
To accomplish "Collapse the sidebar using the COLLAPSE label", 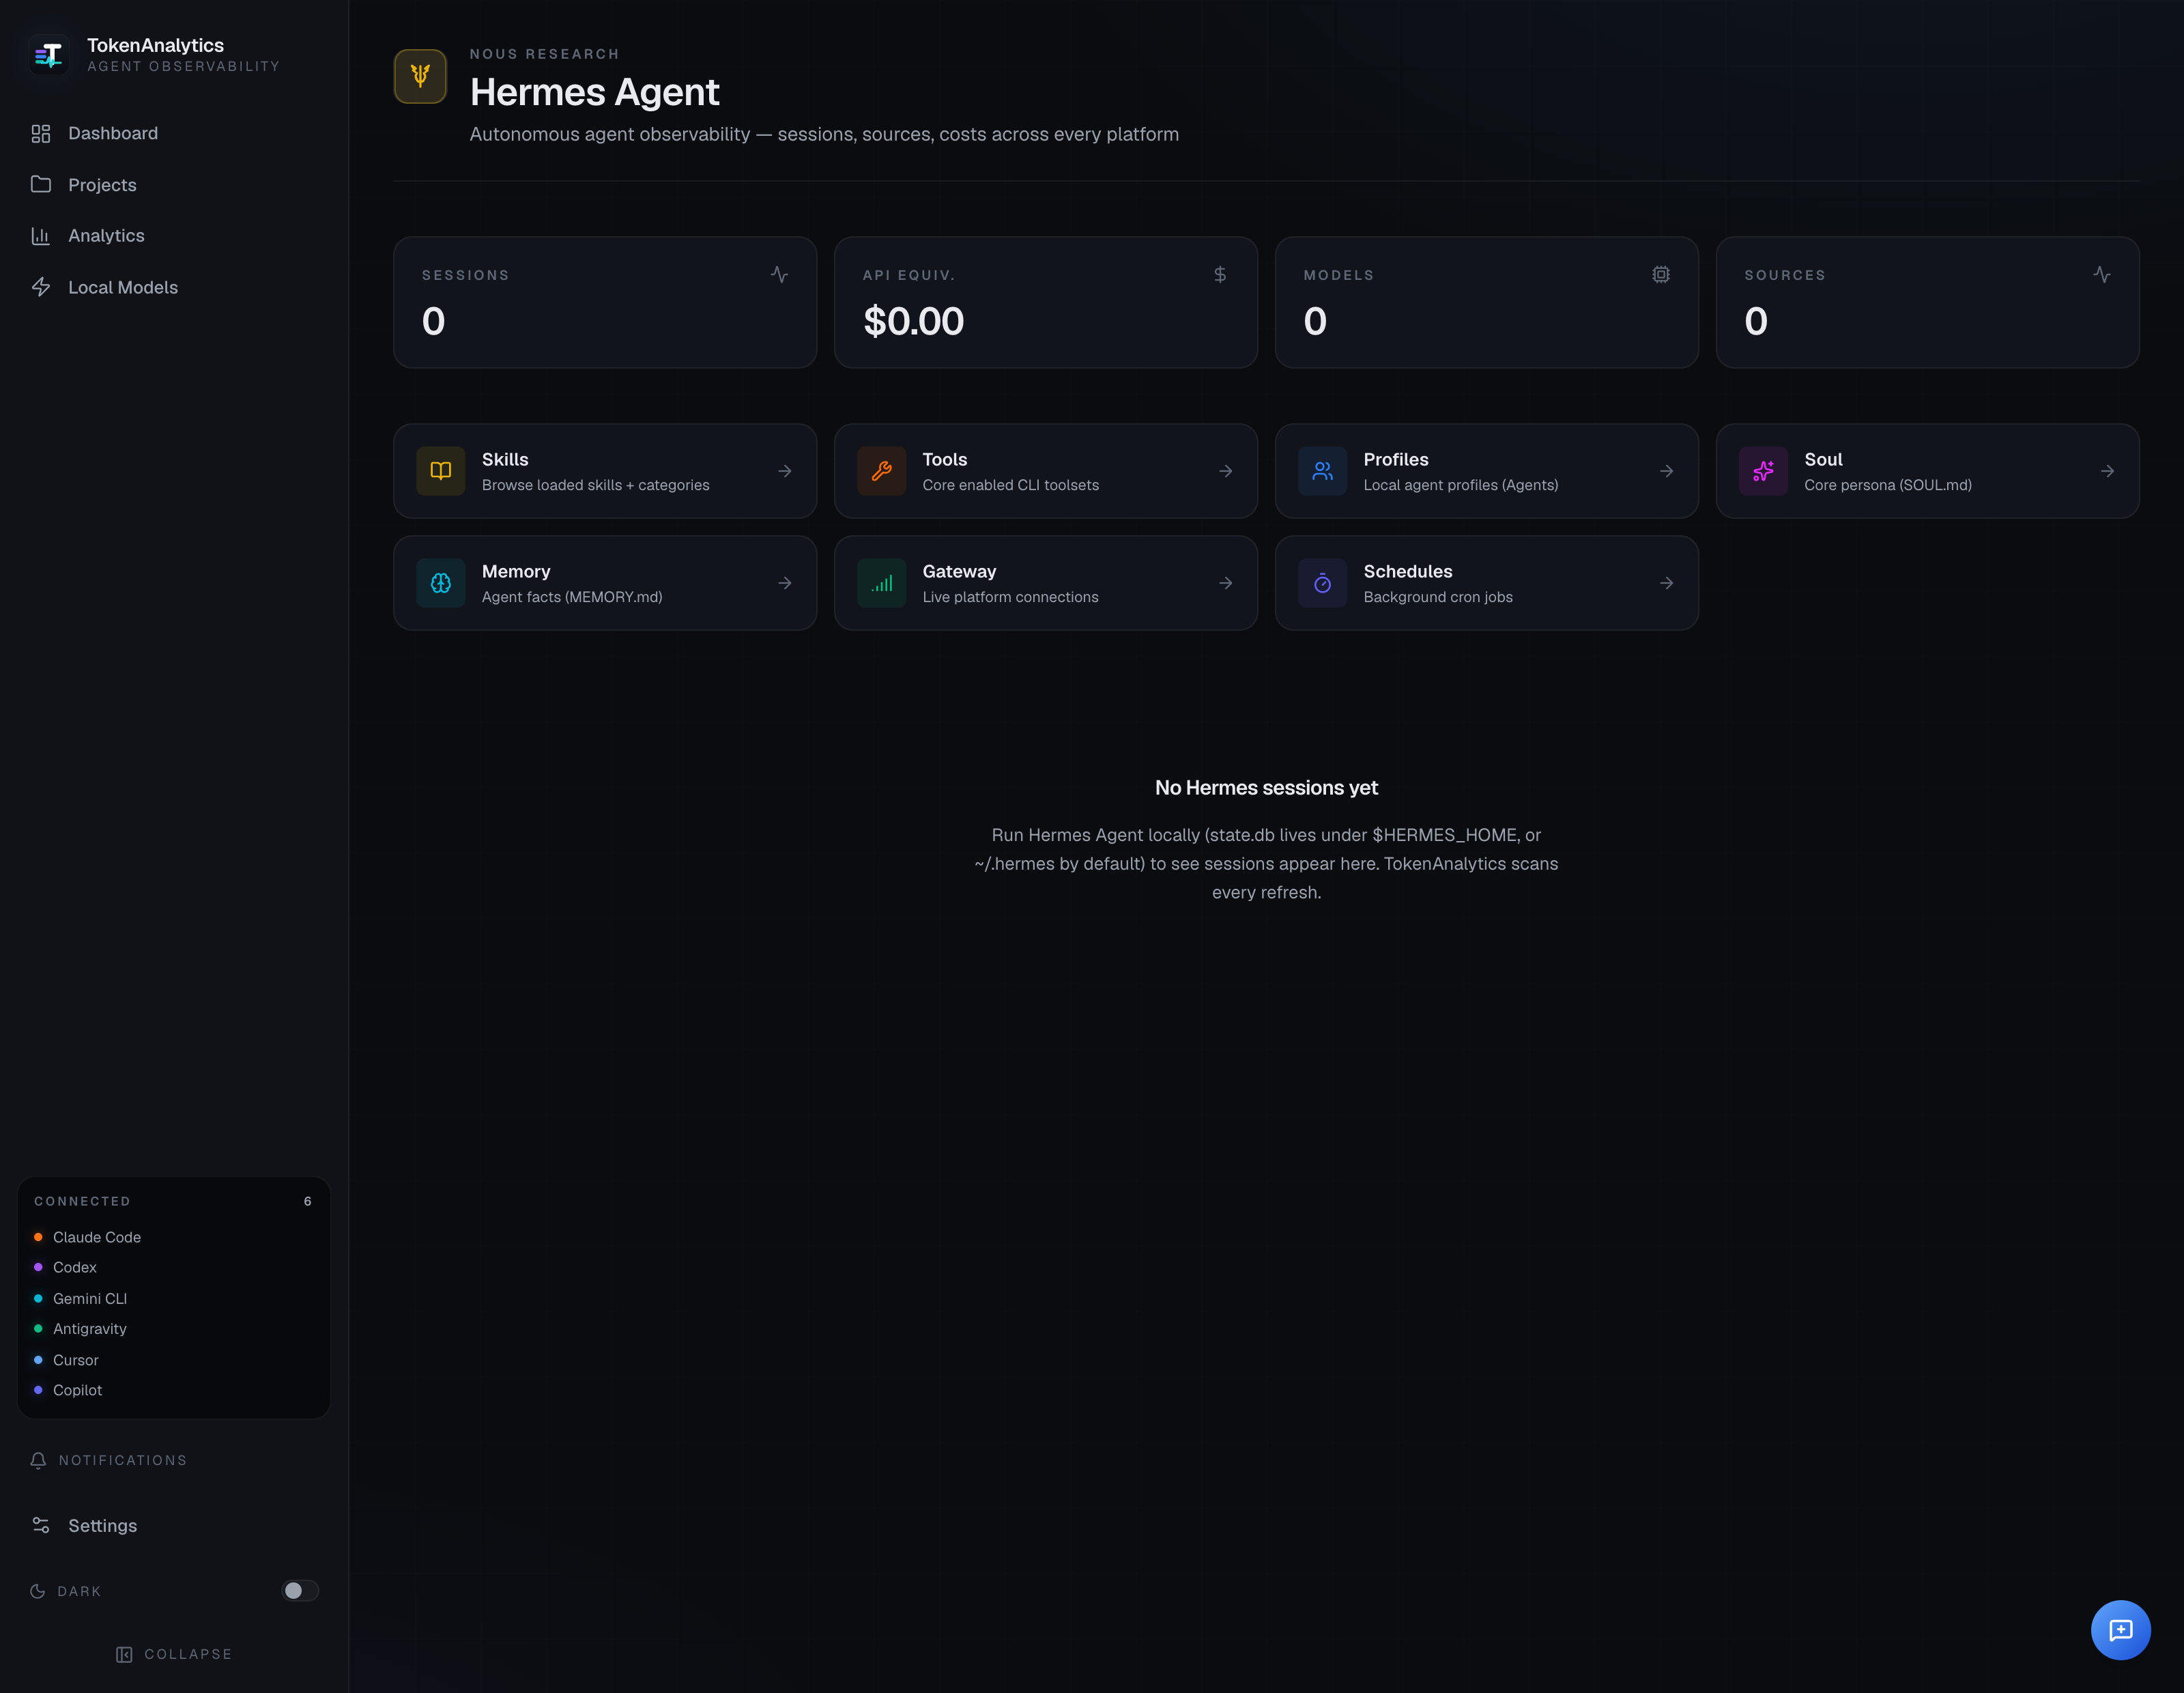I will 188,1655.
